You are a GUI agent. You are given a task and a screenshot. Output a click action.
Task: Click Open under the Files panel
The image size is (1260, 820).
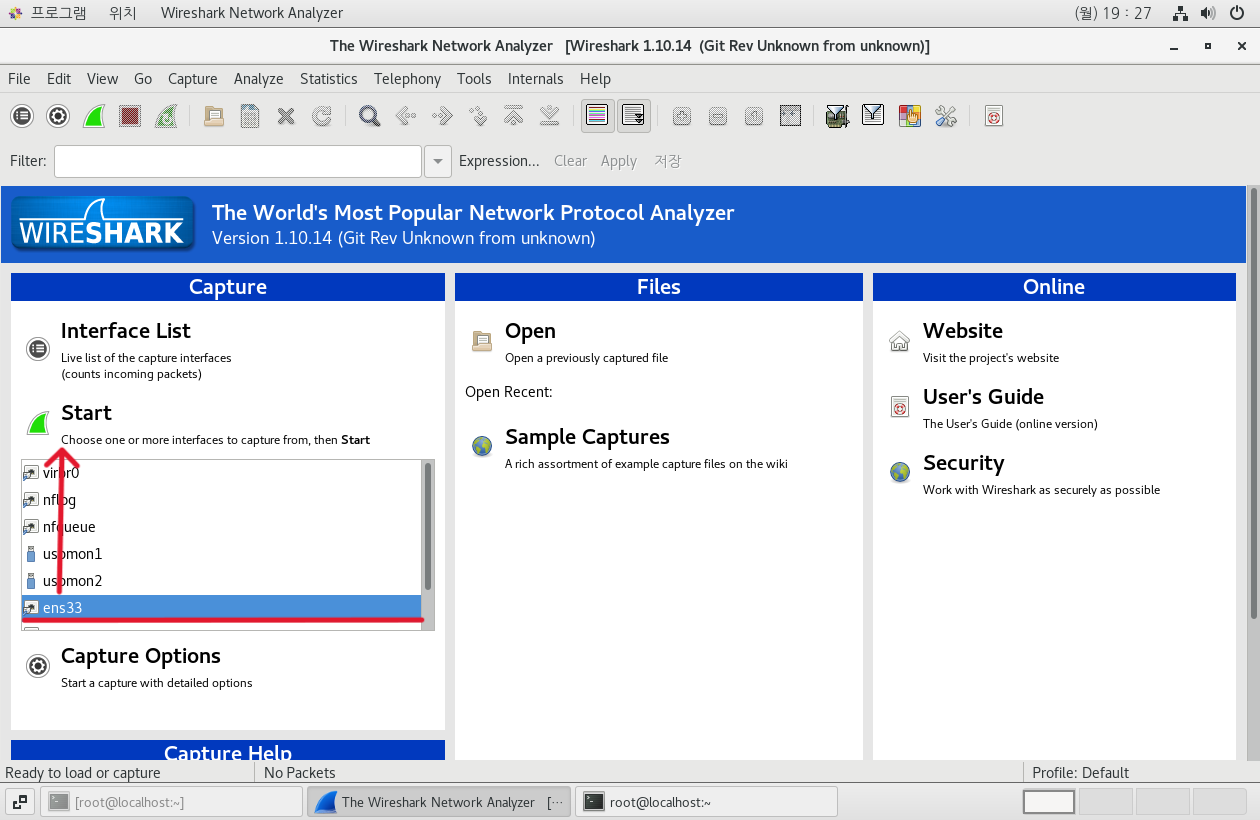tap(530, 331)
